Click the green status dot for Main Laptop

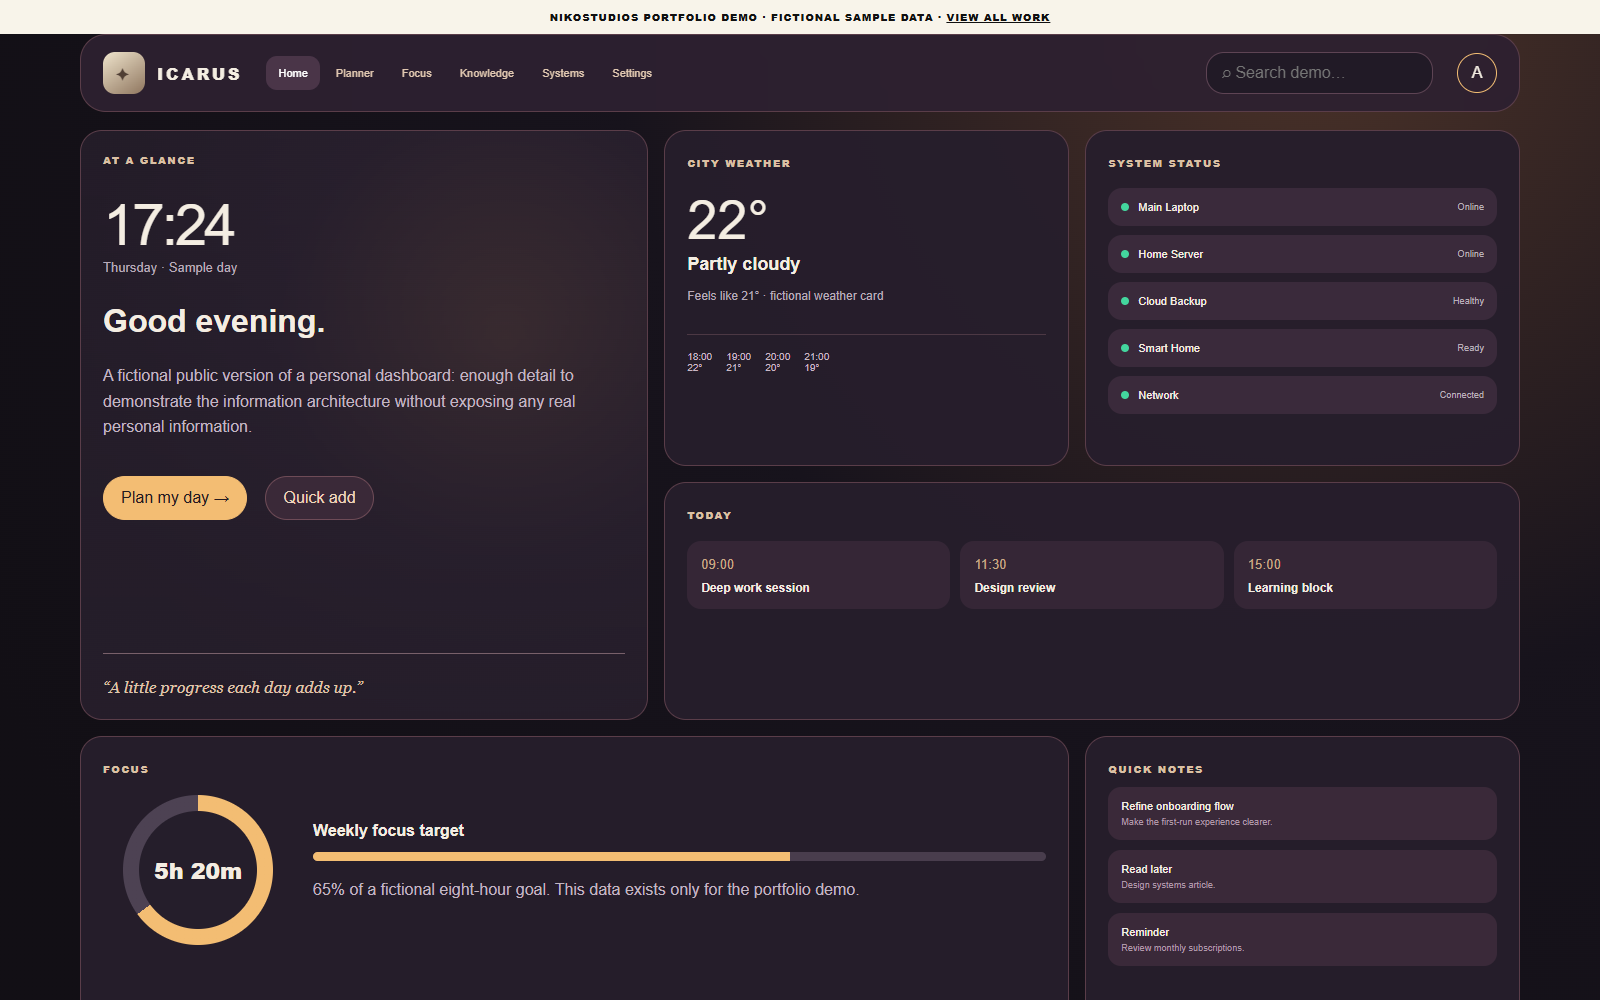pyautogui.click(x=1125, y=207)
